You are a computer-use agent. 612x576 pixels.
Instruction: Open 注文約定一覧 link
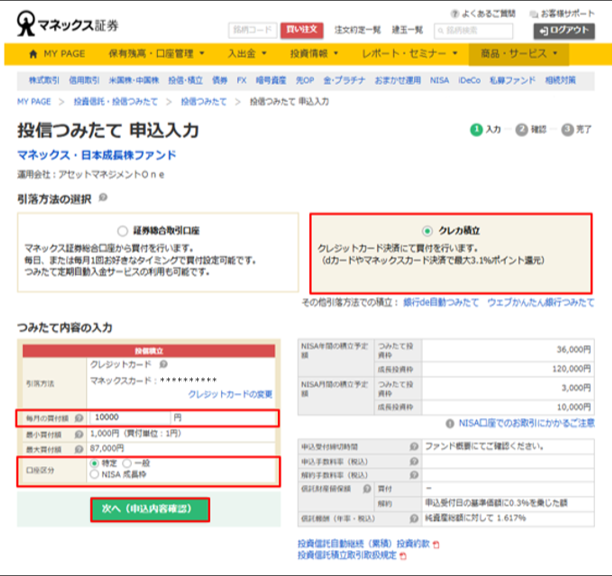coord(357,30)
